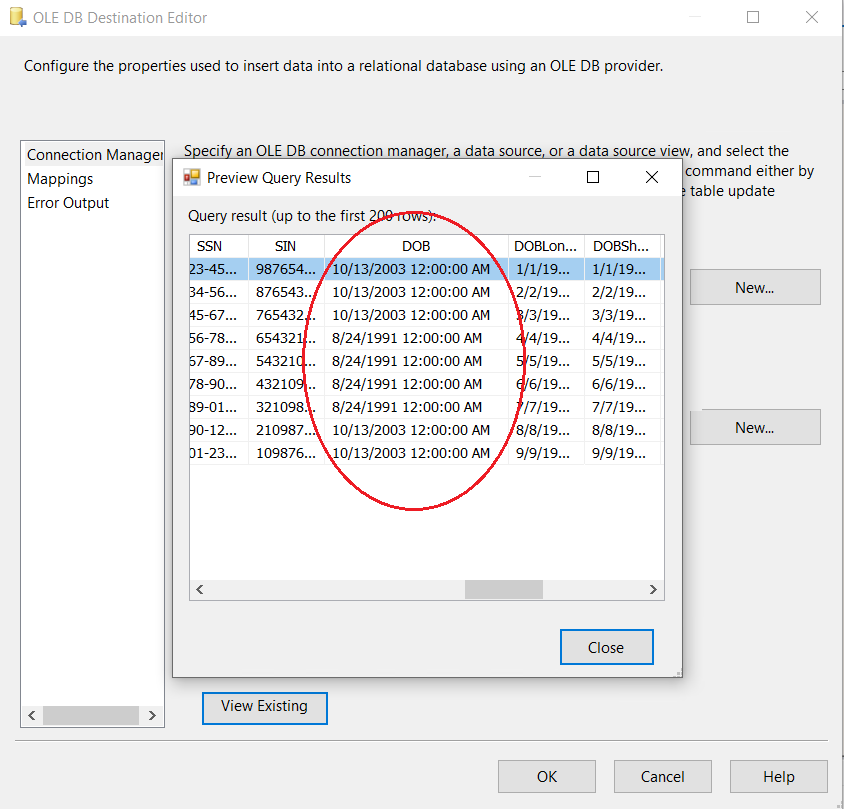
Task: Select the row with SIN starting 654321
Action: [x=286, y=338]
